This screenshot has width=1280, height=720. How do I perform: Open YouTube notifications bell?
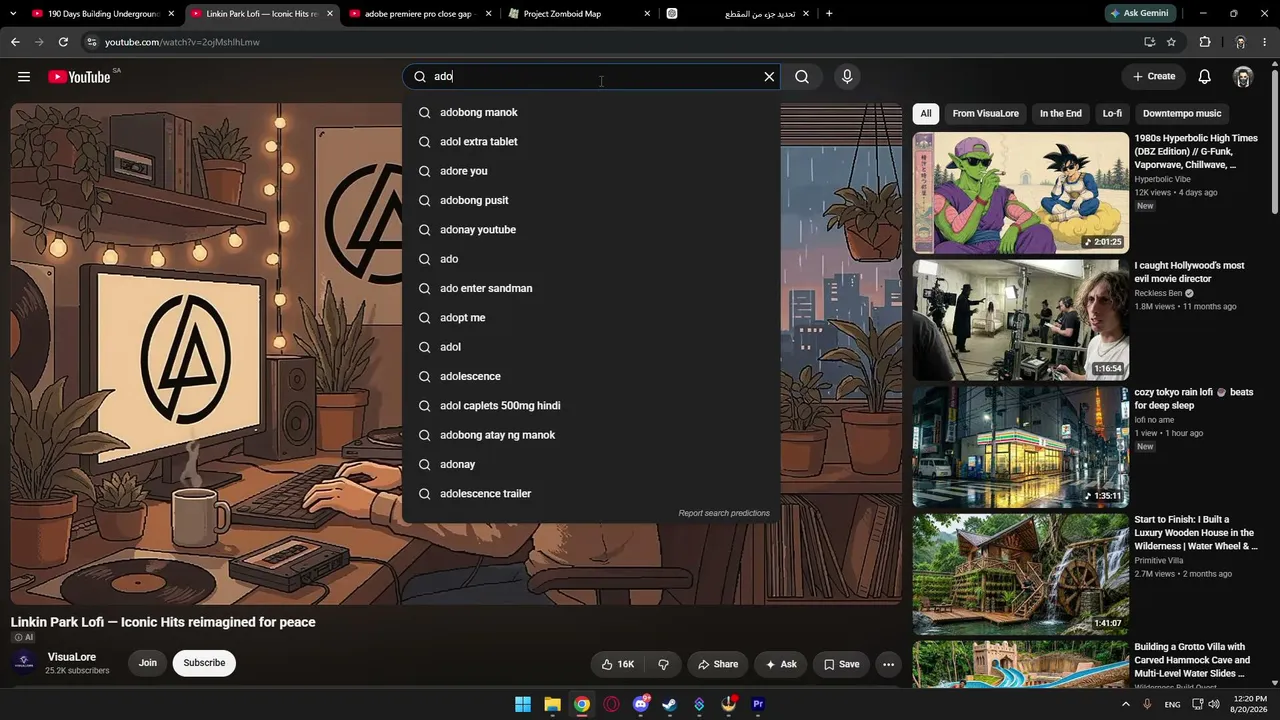1205,77
